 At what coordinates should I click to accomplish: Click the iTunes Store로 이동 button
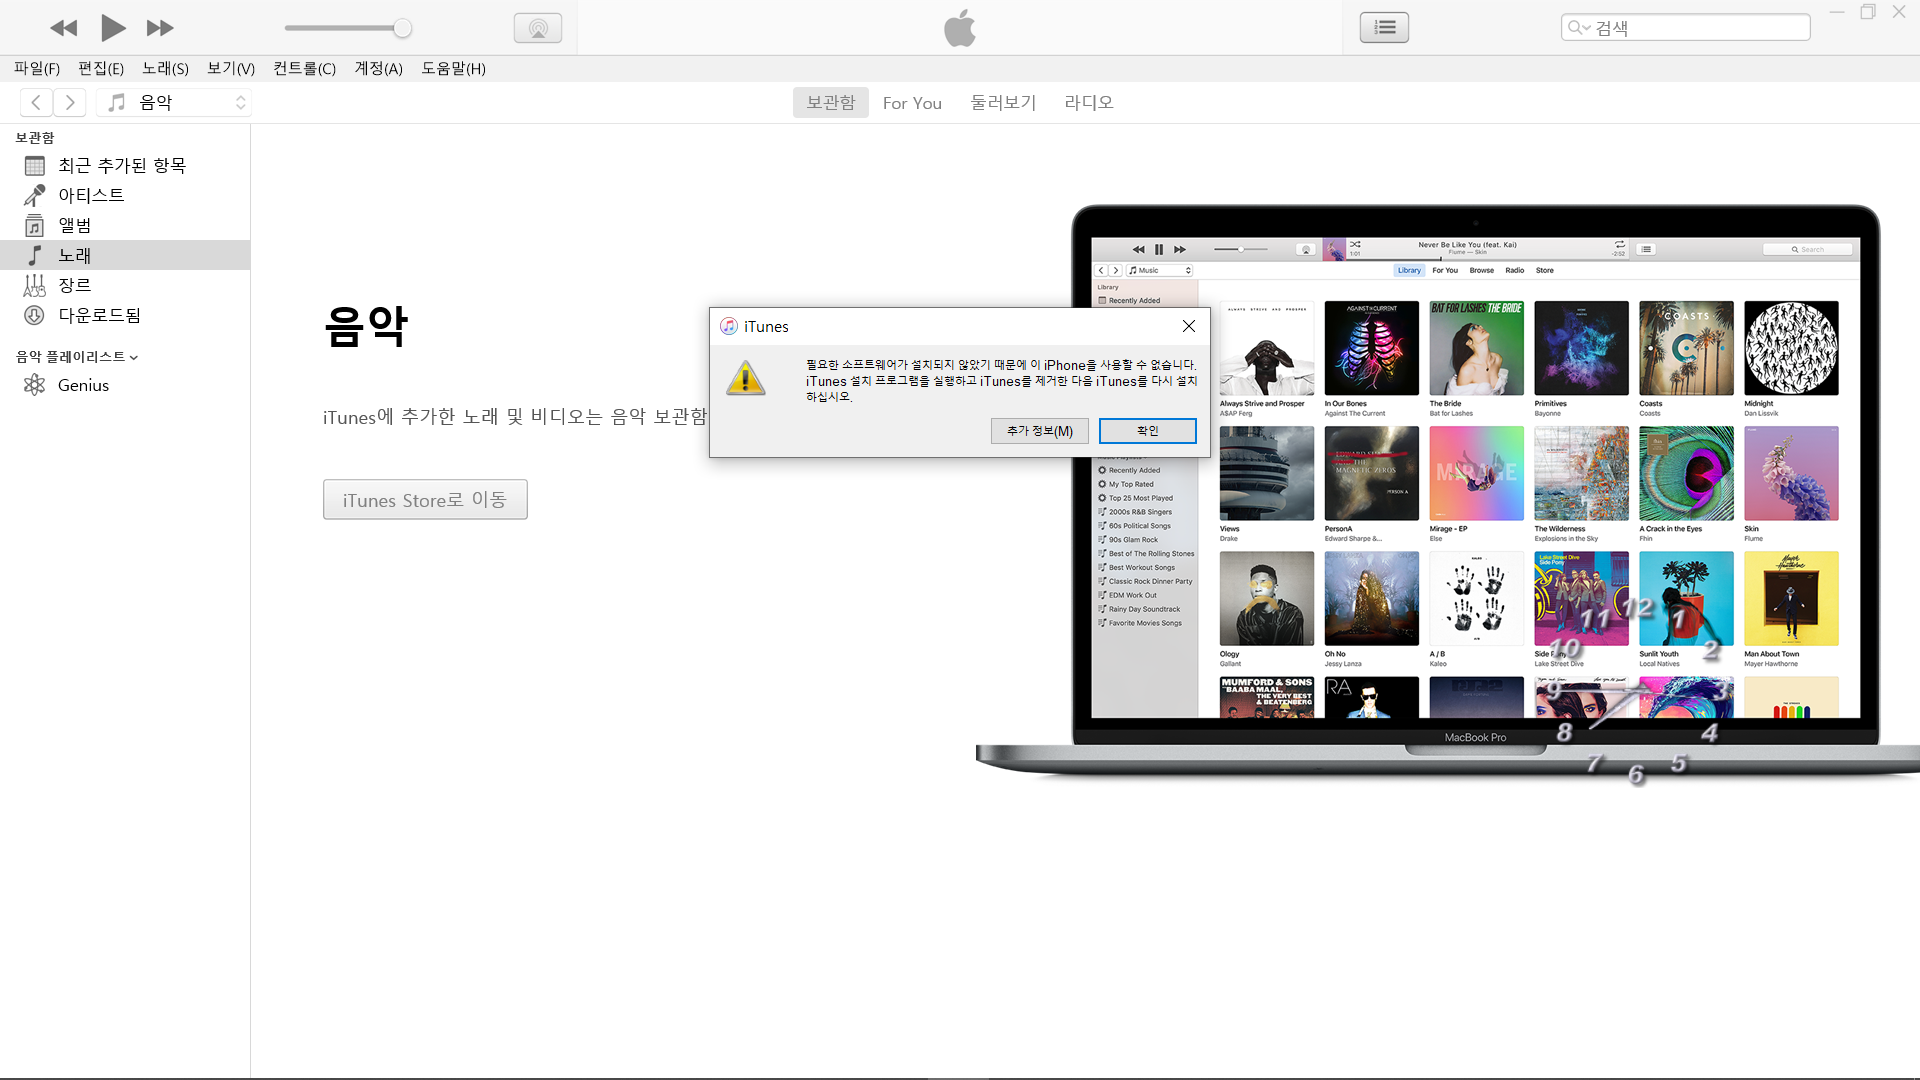425,499
